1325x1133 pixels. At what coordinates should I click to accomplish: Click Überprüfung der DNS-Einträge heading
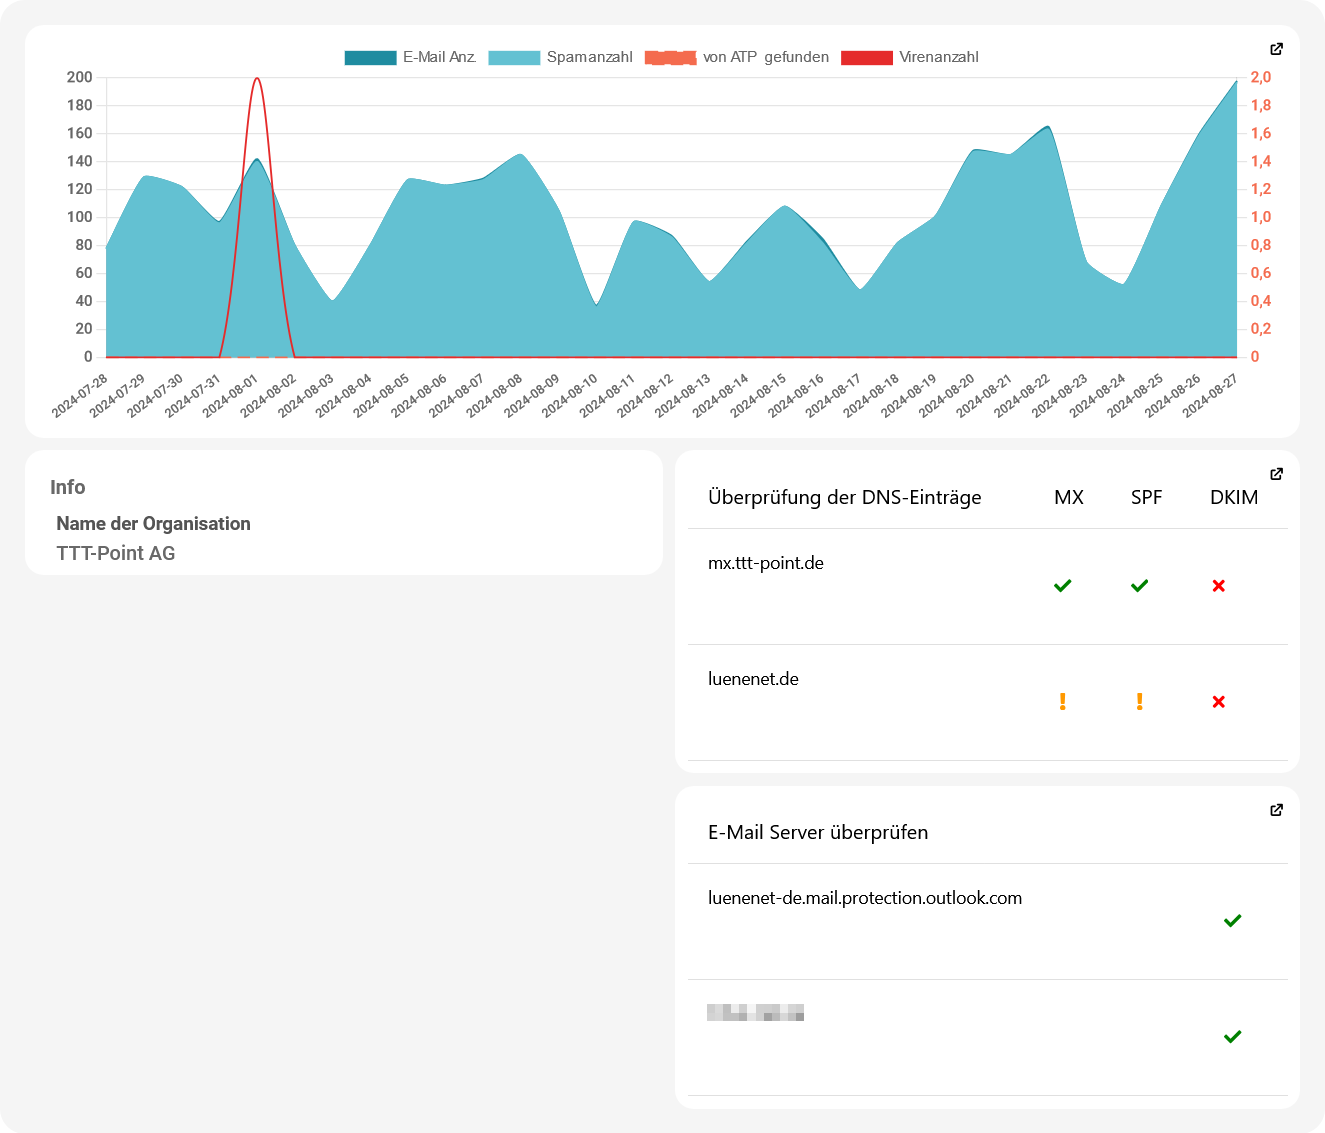(845, 497)
